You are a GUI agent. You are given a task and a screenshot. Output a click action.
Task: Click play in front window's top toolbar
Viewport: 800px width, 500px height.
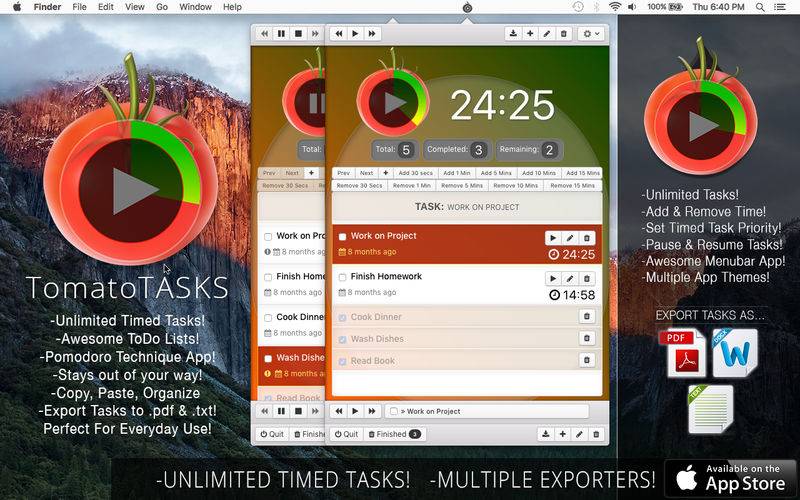click(355, 34)
